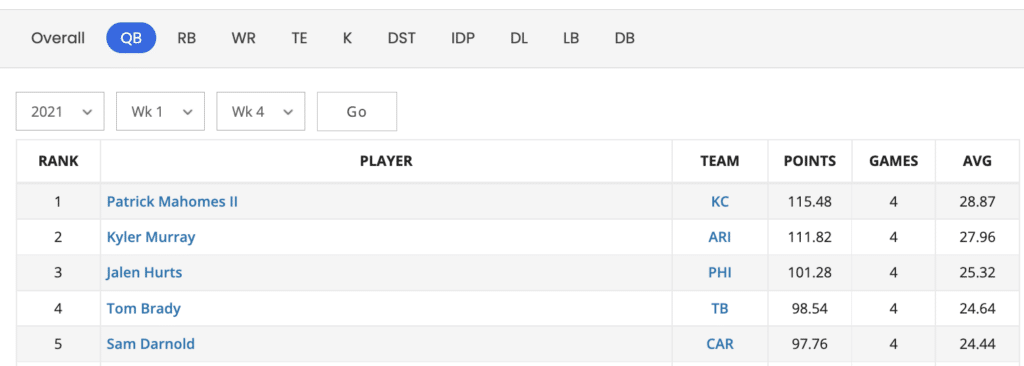This screenshot has height=366, width=1024.
Task: Sort table by POINTS column header
Action: pos(810,161)
